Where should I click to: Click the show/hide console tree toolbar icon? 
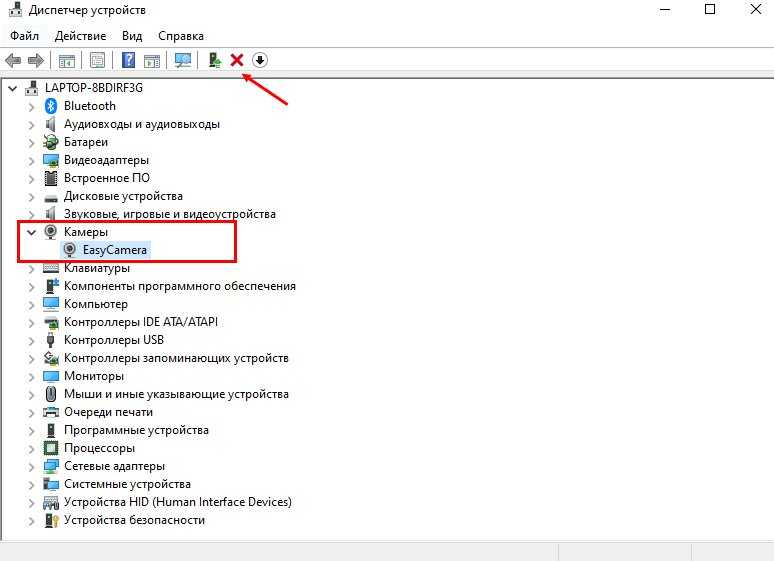click(67, 60)
